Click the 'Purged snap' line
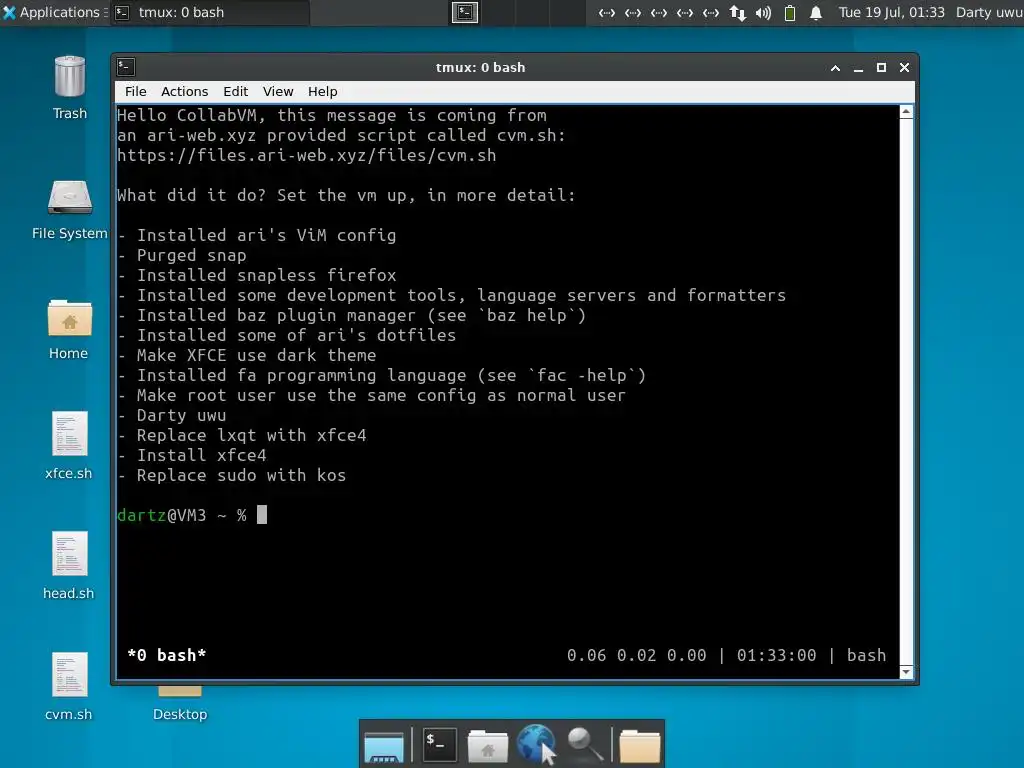 pyautogui.click(x=182, y=255)
